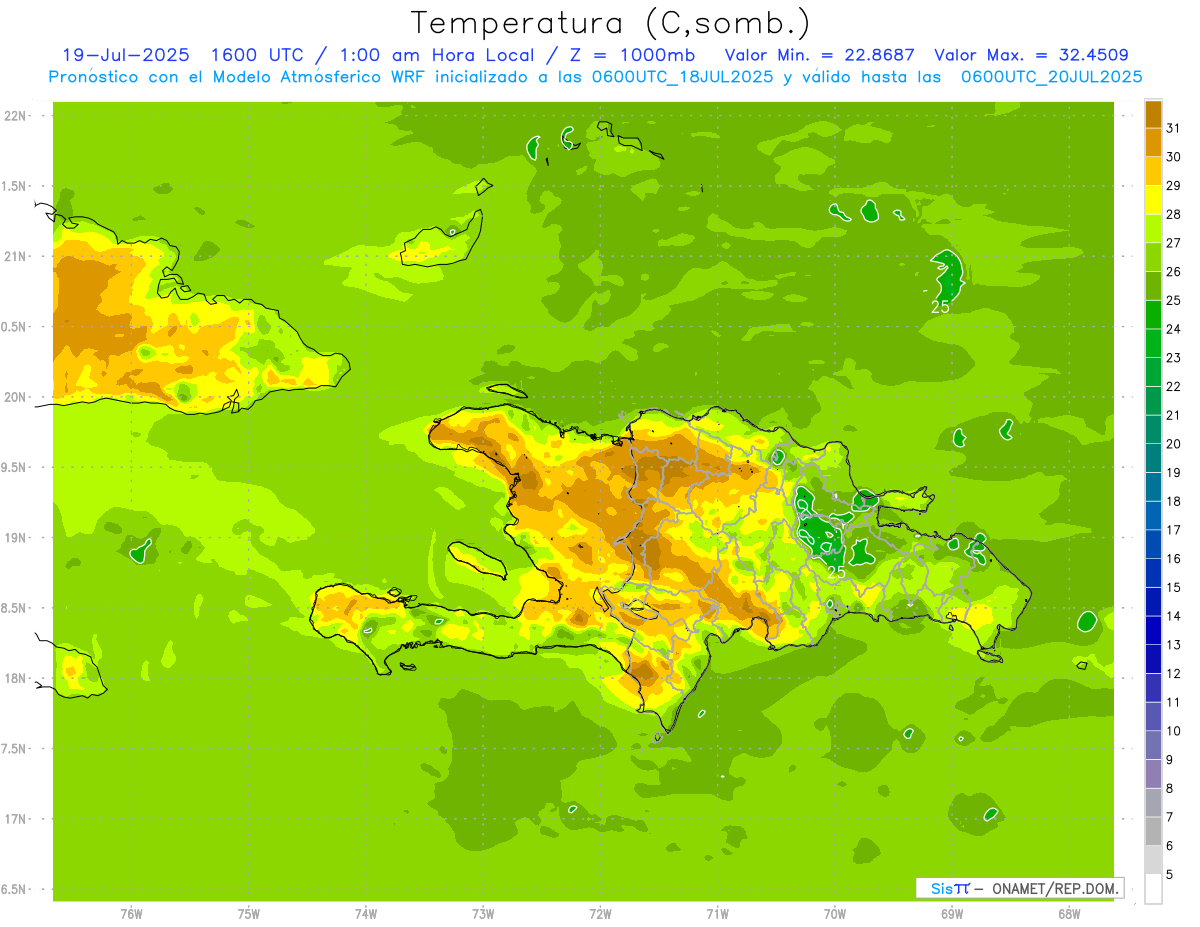Click the "Valor Max. = 32.4509" value

click(1032, 55)
